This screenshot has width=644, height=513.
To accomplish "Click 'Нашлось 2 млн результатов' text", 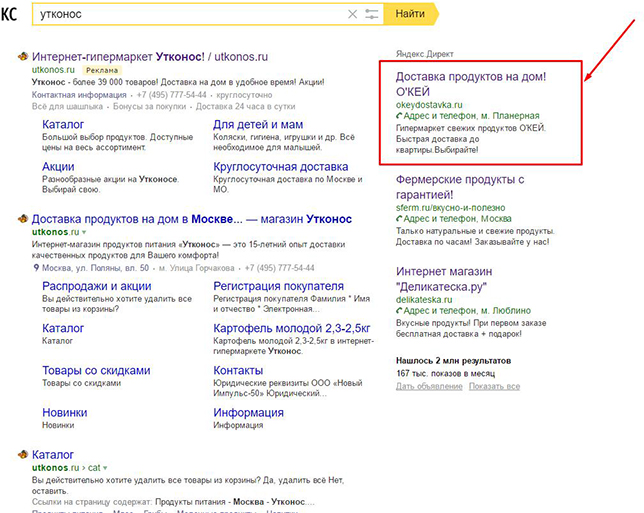I will coord(453,361).
